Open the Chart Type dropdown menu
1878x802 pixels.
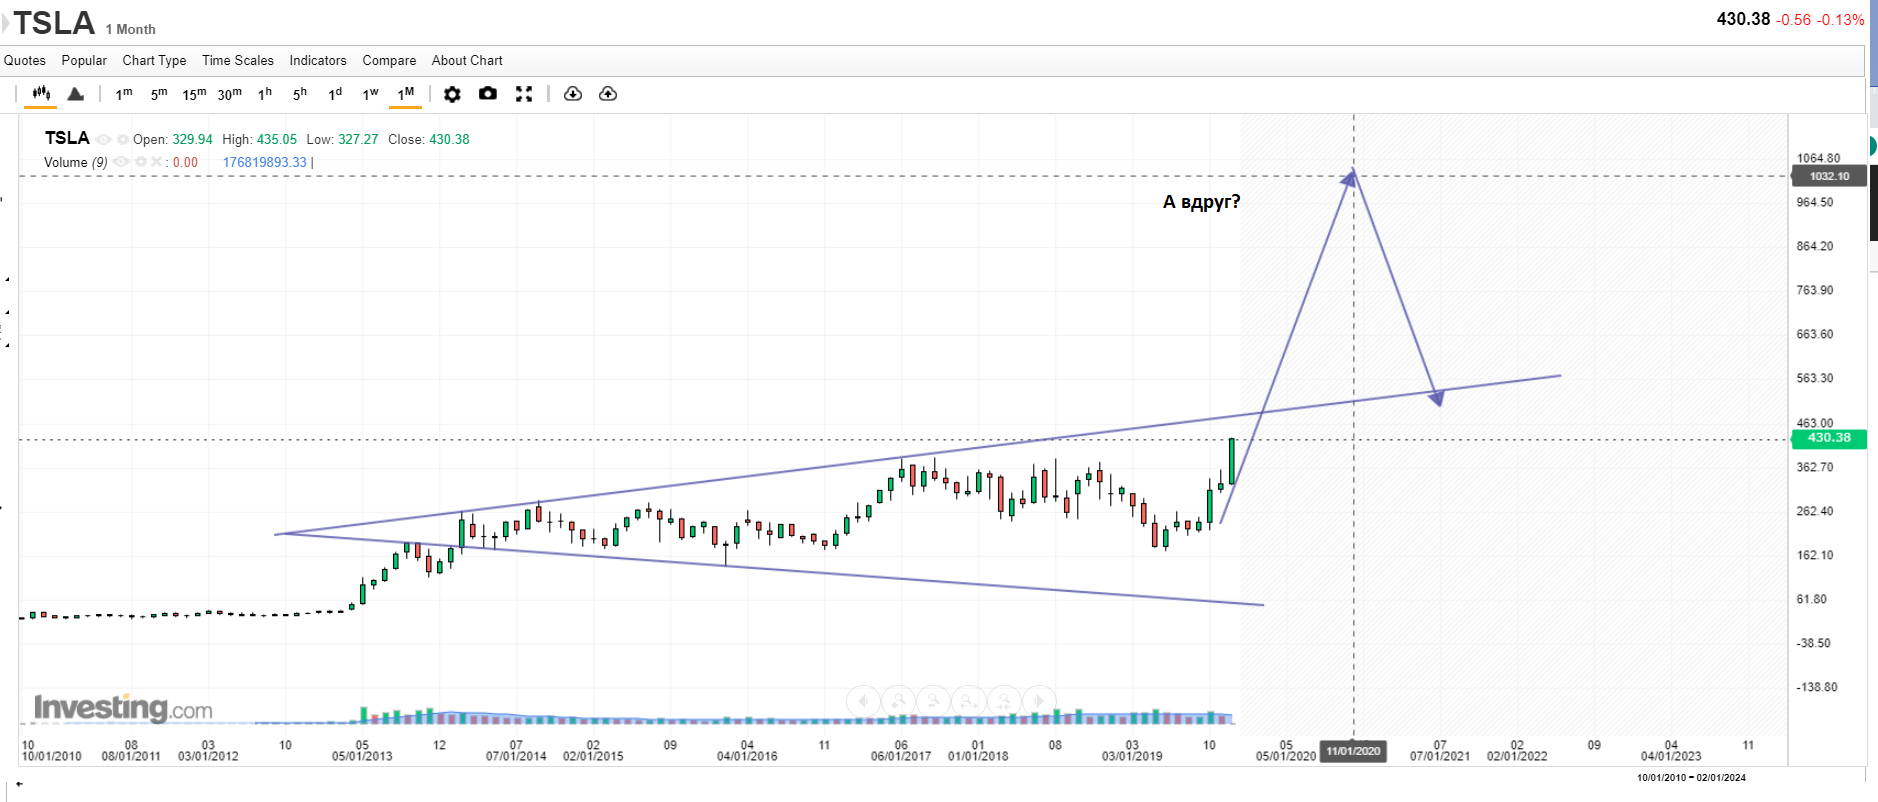click(x=154, y=61)
